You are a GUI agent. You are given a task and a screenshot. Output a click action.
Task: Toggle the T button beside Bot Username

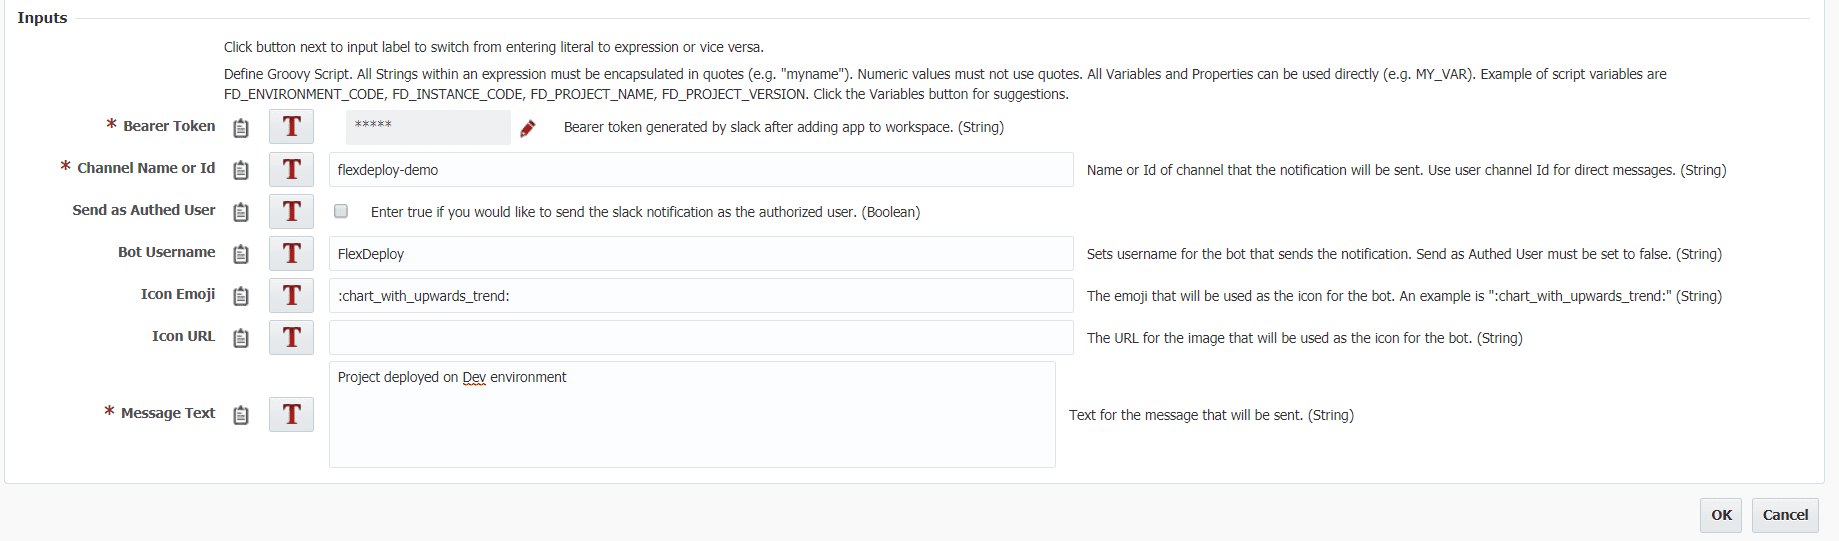291,253
